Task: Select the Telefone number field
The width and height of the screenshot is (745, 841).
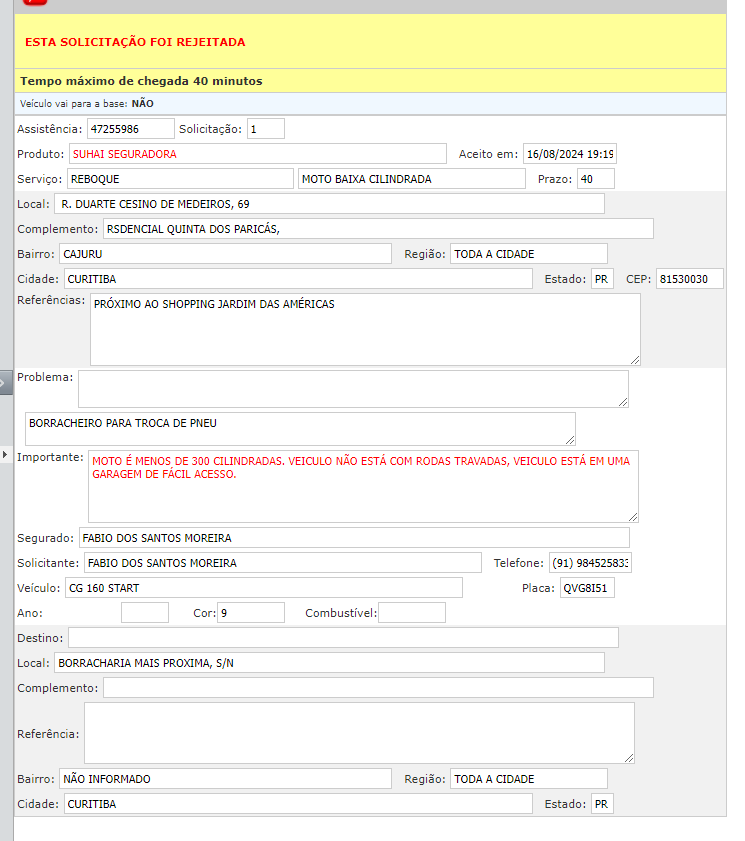Action: pos(590,563)
